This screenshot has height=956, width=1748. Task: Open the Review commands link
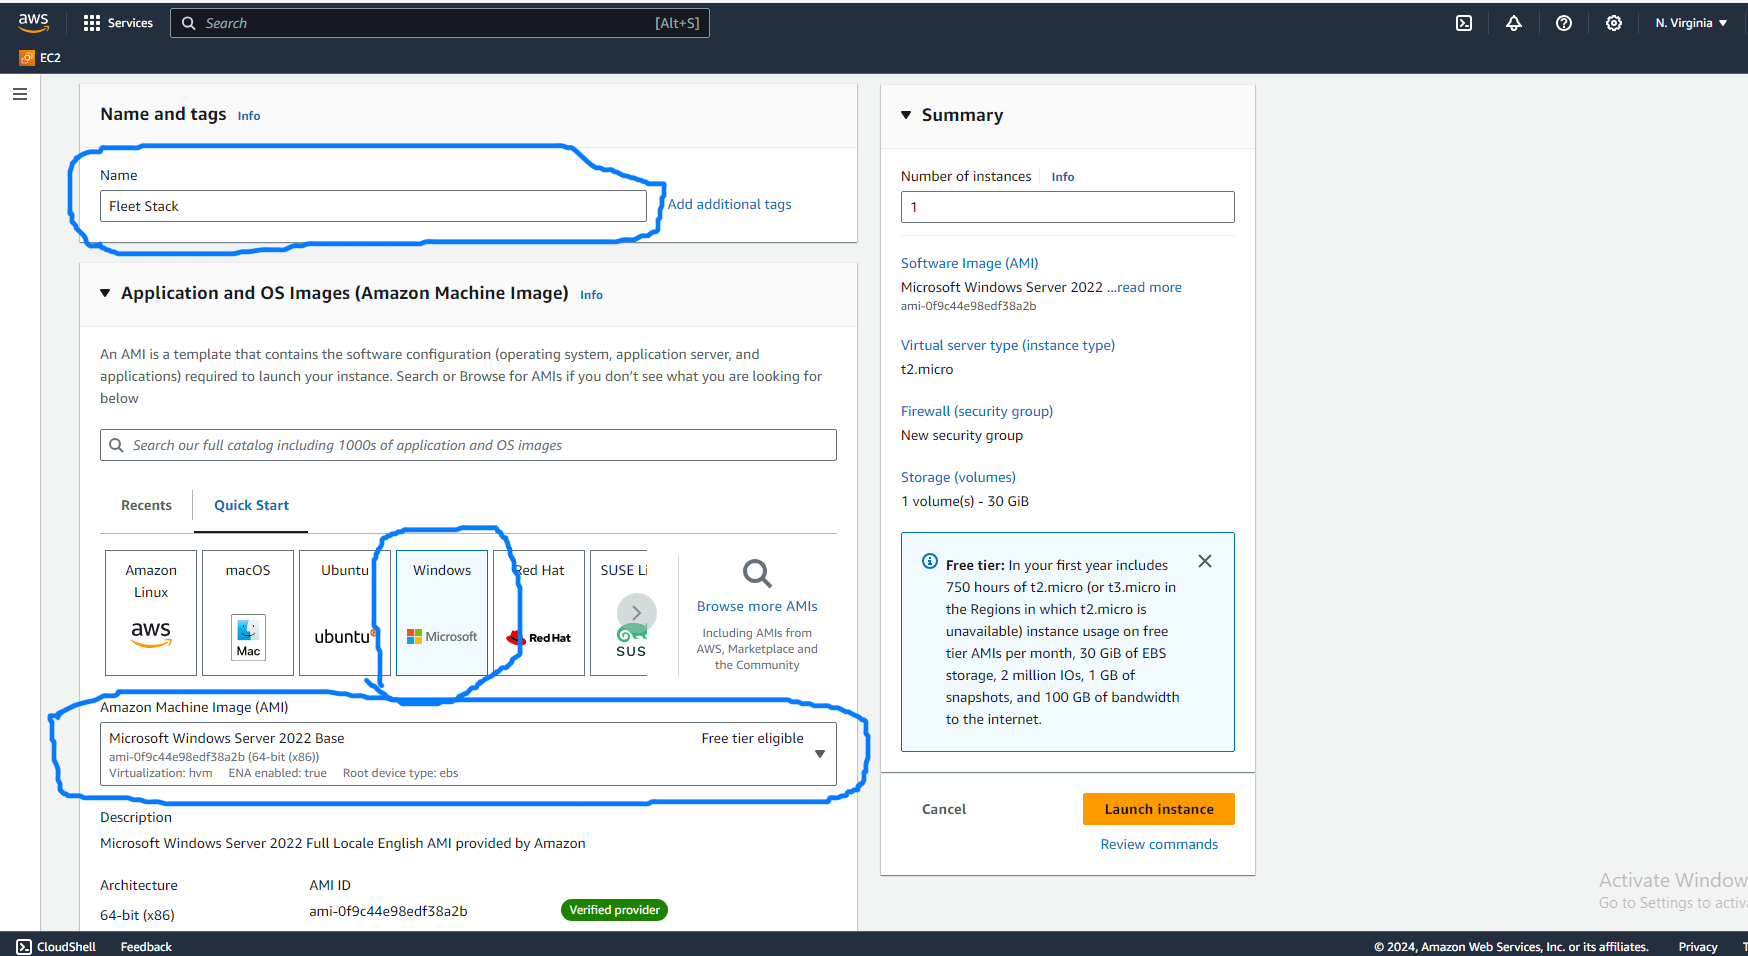pos(1159,844)
